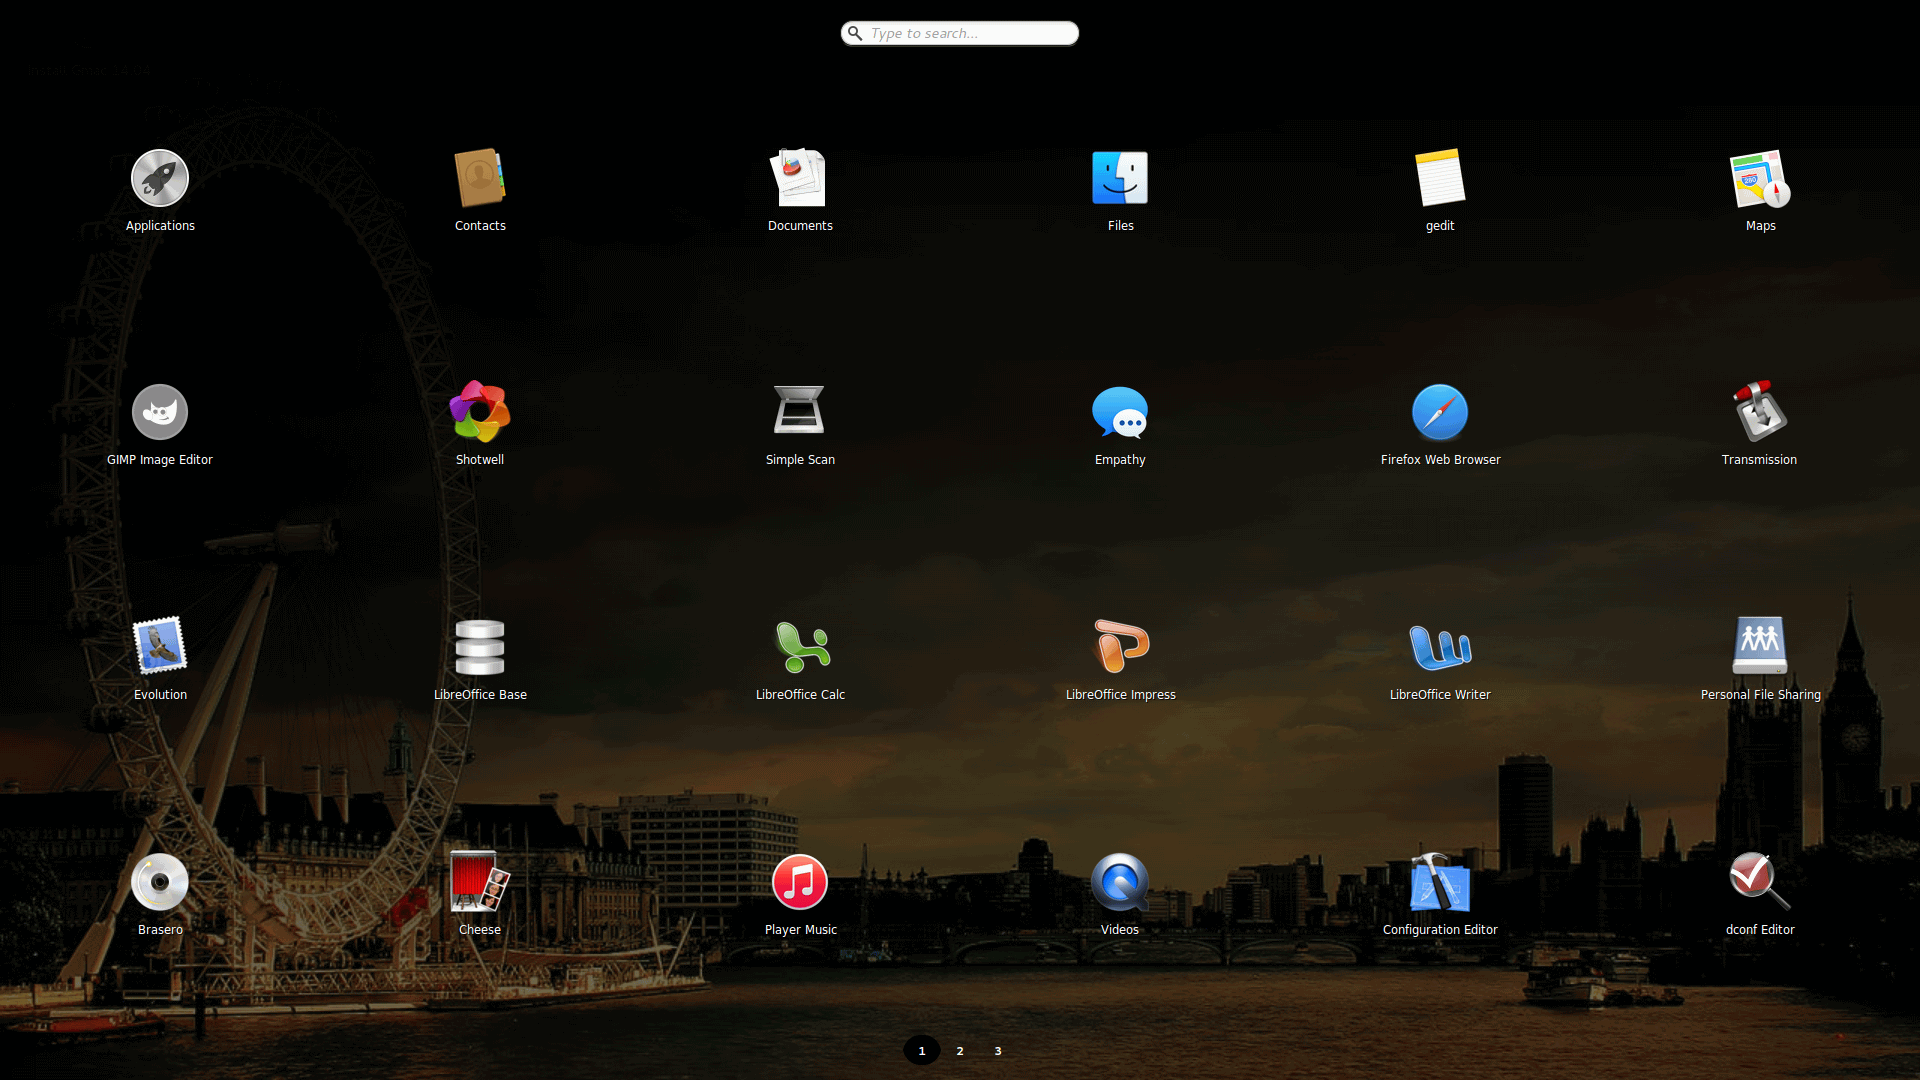Open LibreOffice Base database

(480, 647)
